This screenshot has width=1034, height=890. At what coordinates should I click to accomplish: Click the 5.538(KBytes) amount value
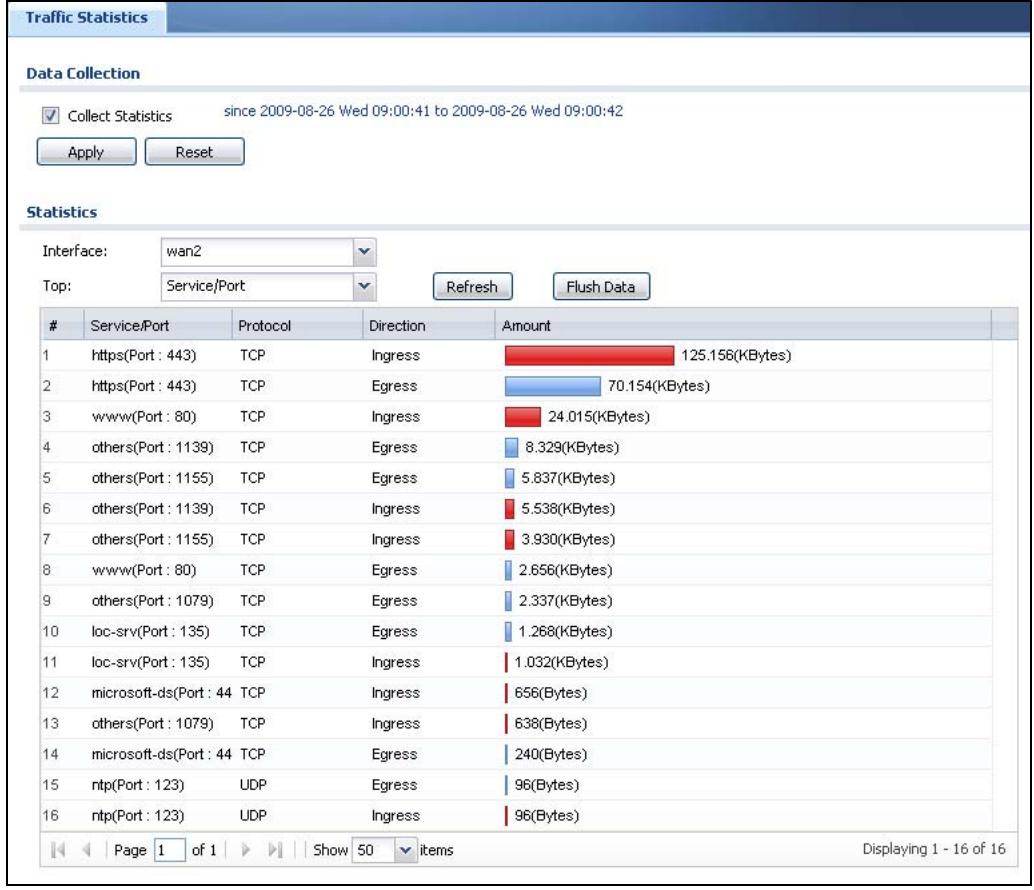pos(568,509)
